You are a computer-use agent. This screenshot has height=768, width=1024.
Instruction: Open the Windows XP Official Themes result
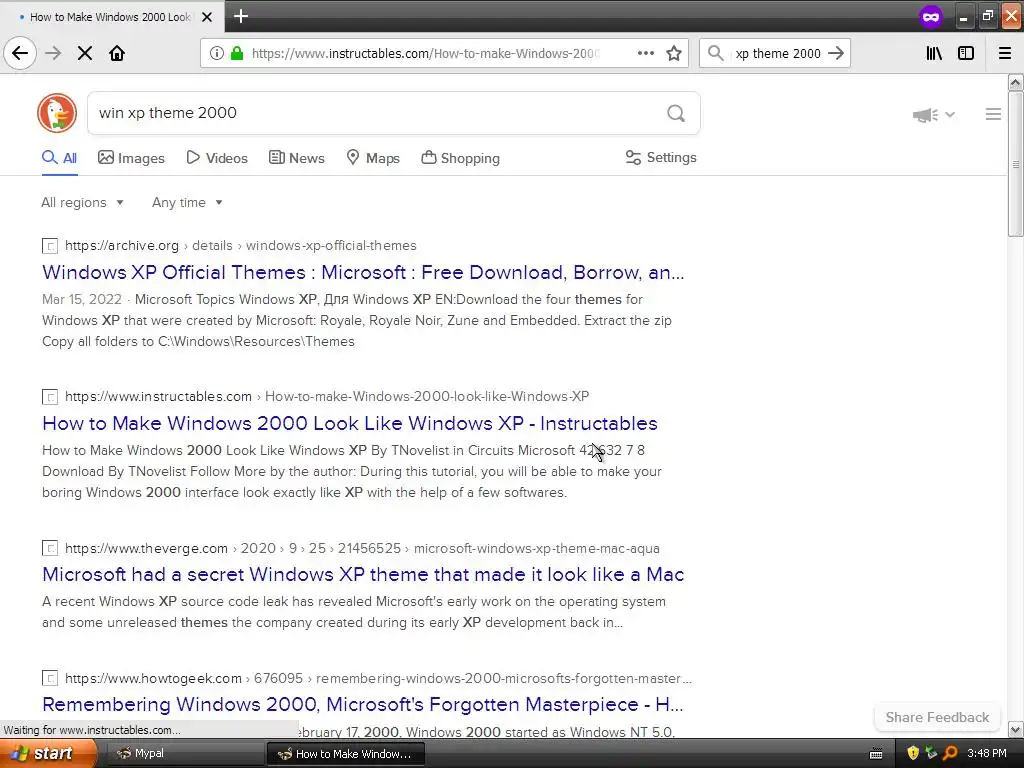coord(363,272)
